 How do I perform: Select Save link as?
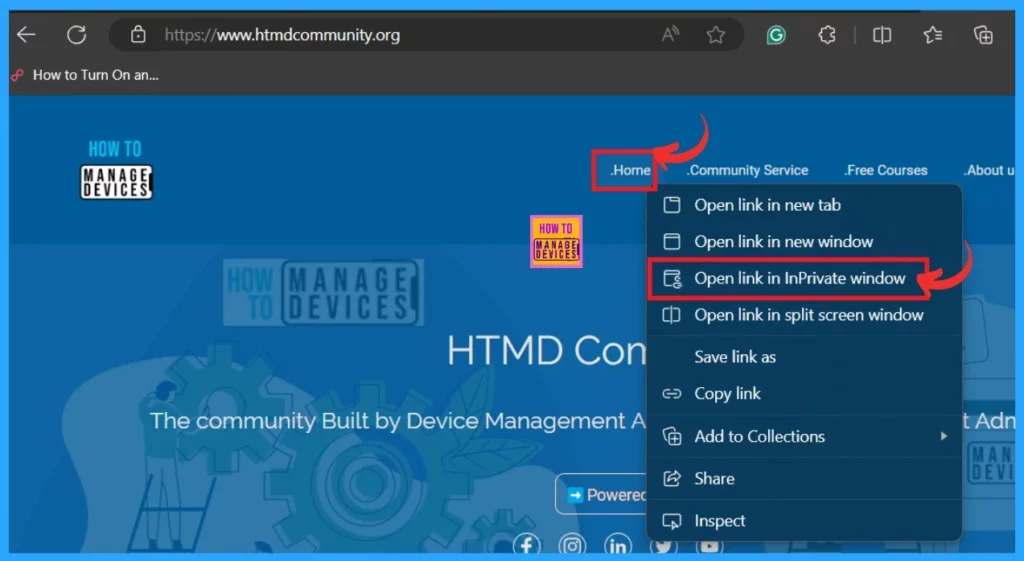click(x=805, y=357)
